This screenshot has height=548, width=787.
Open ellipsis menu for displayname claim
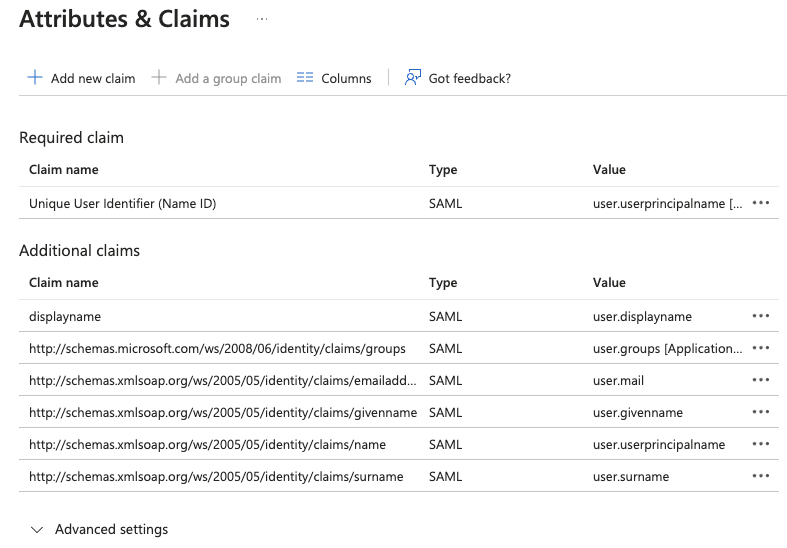point(761,316)
